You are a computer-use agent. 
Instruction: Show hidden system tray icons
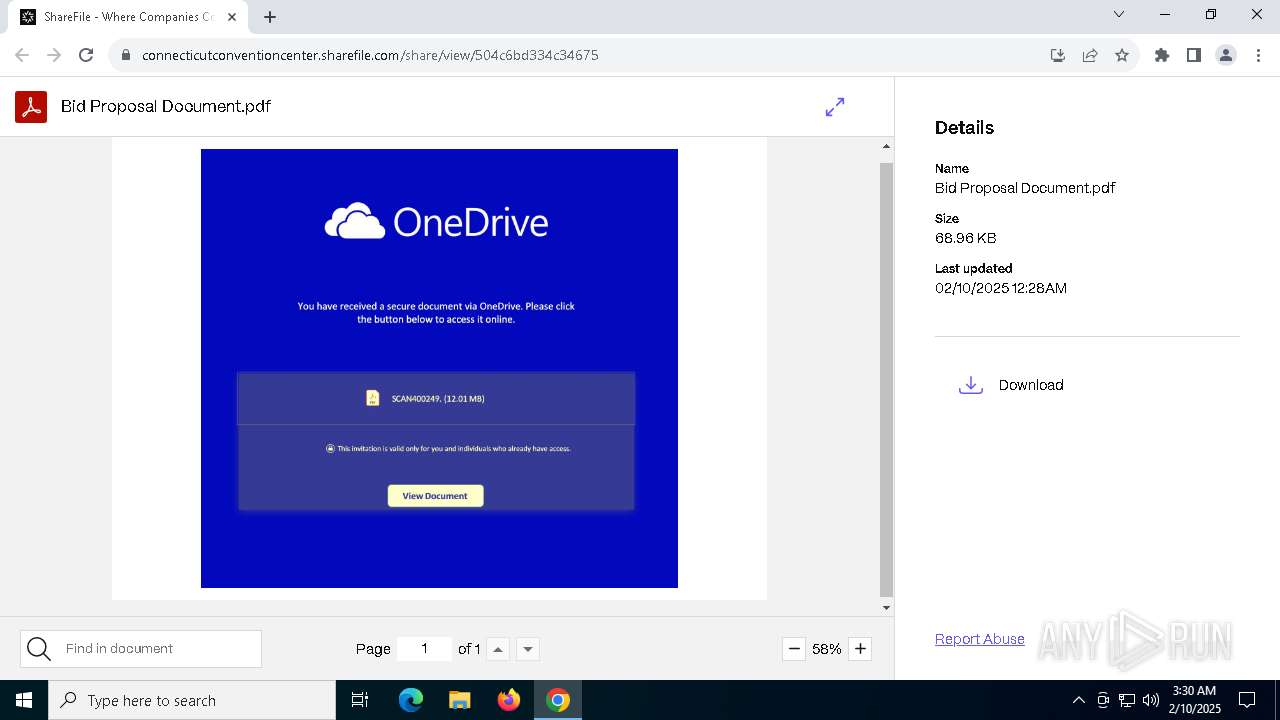[x=1078, y=700]
